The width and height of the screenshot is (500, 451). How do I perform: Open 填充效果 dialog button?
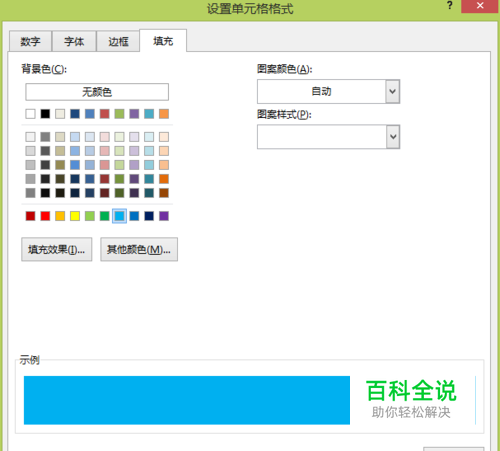coord(56,249)
